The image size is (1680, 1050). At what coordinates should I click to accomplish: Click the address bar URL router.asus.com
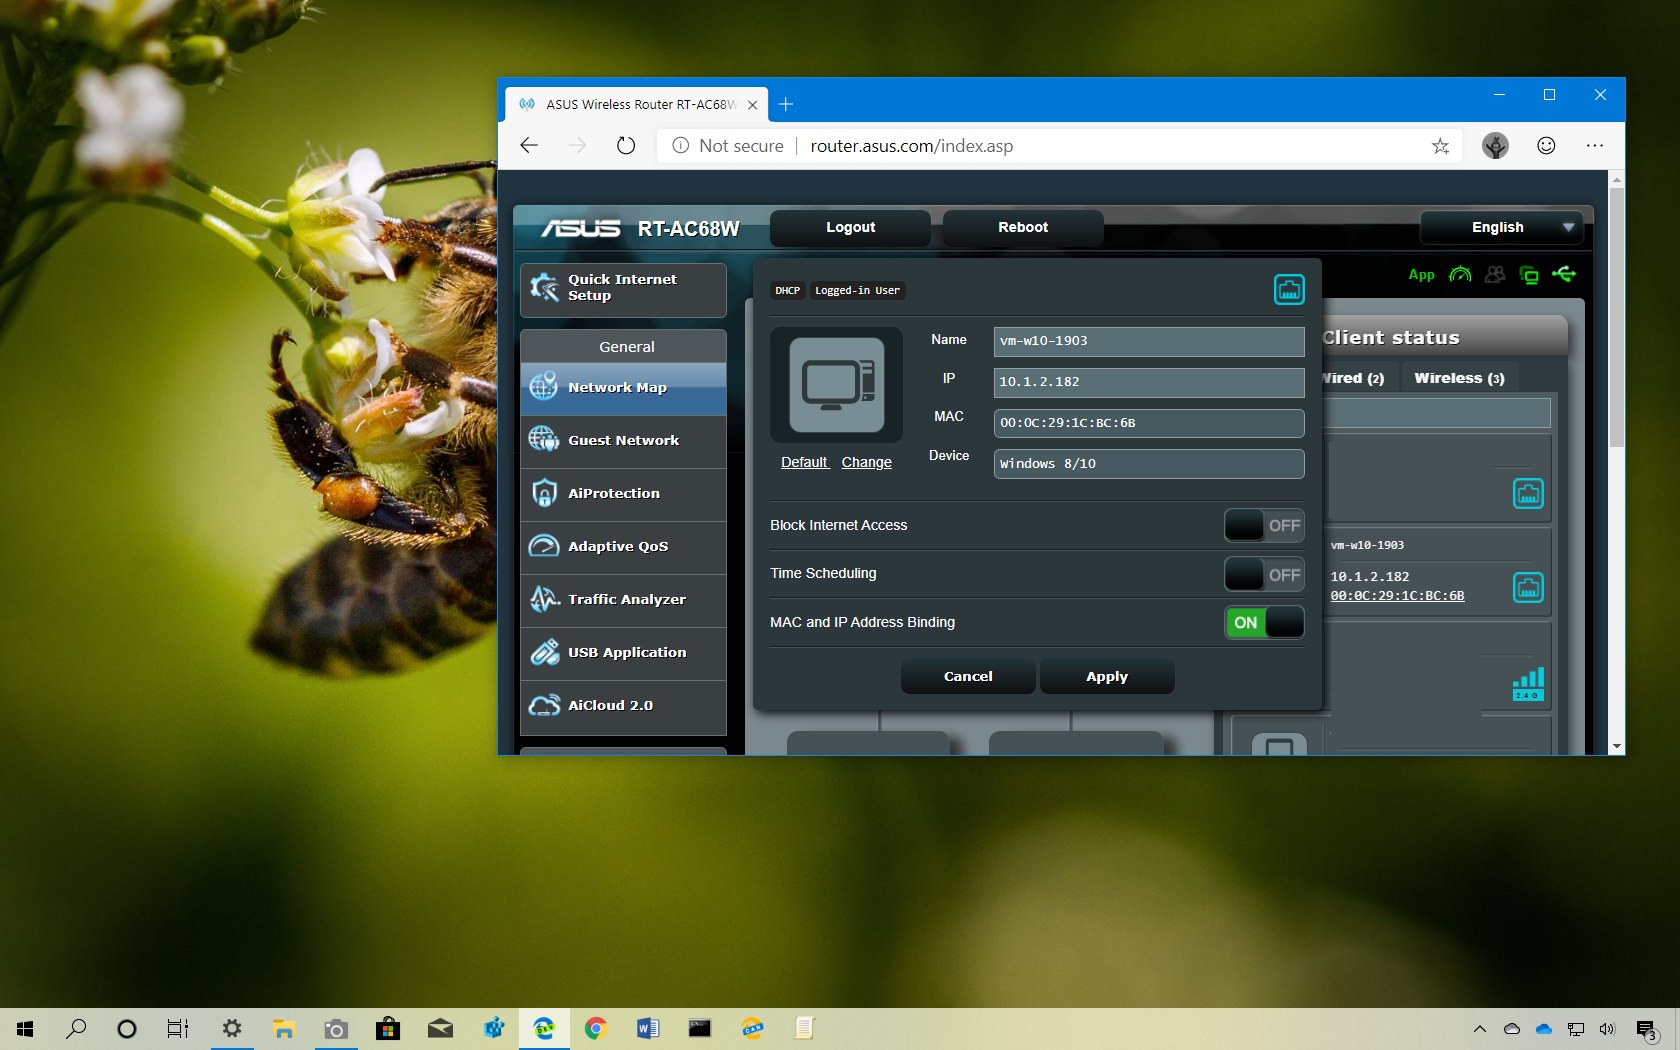click(911, 146)
